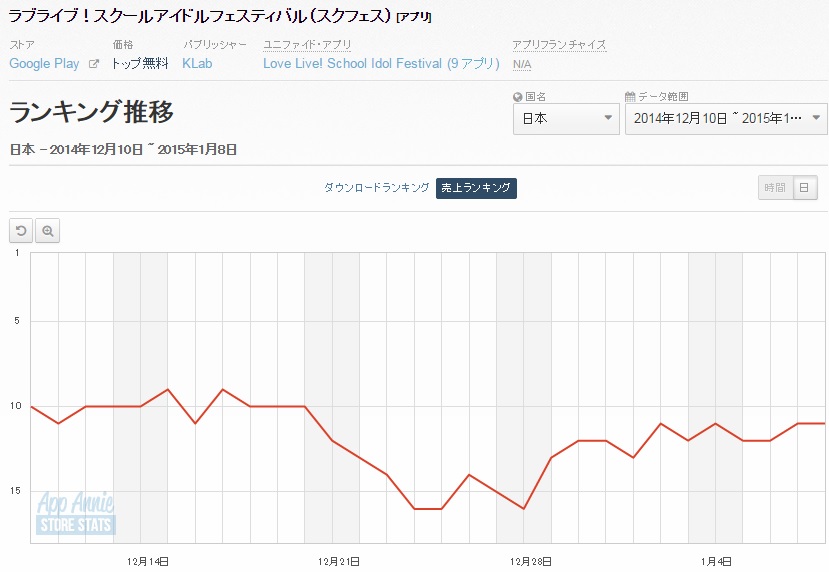Expand the date range dropdown
The image size is (829, 572).
point(725,119)
